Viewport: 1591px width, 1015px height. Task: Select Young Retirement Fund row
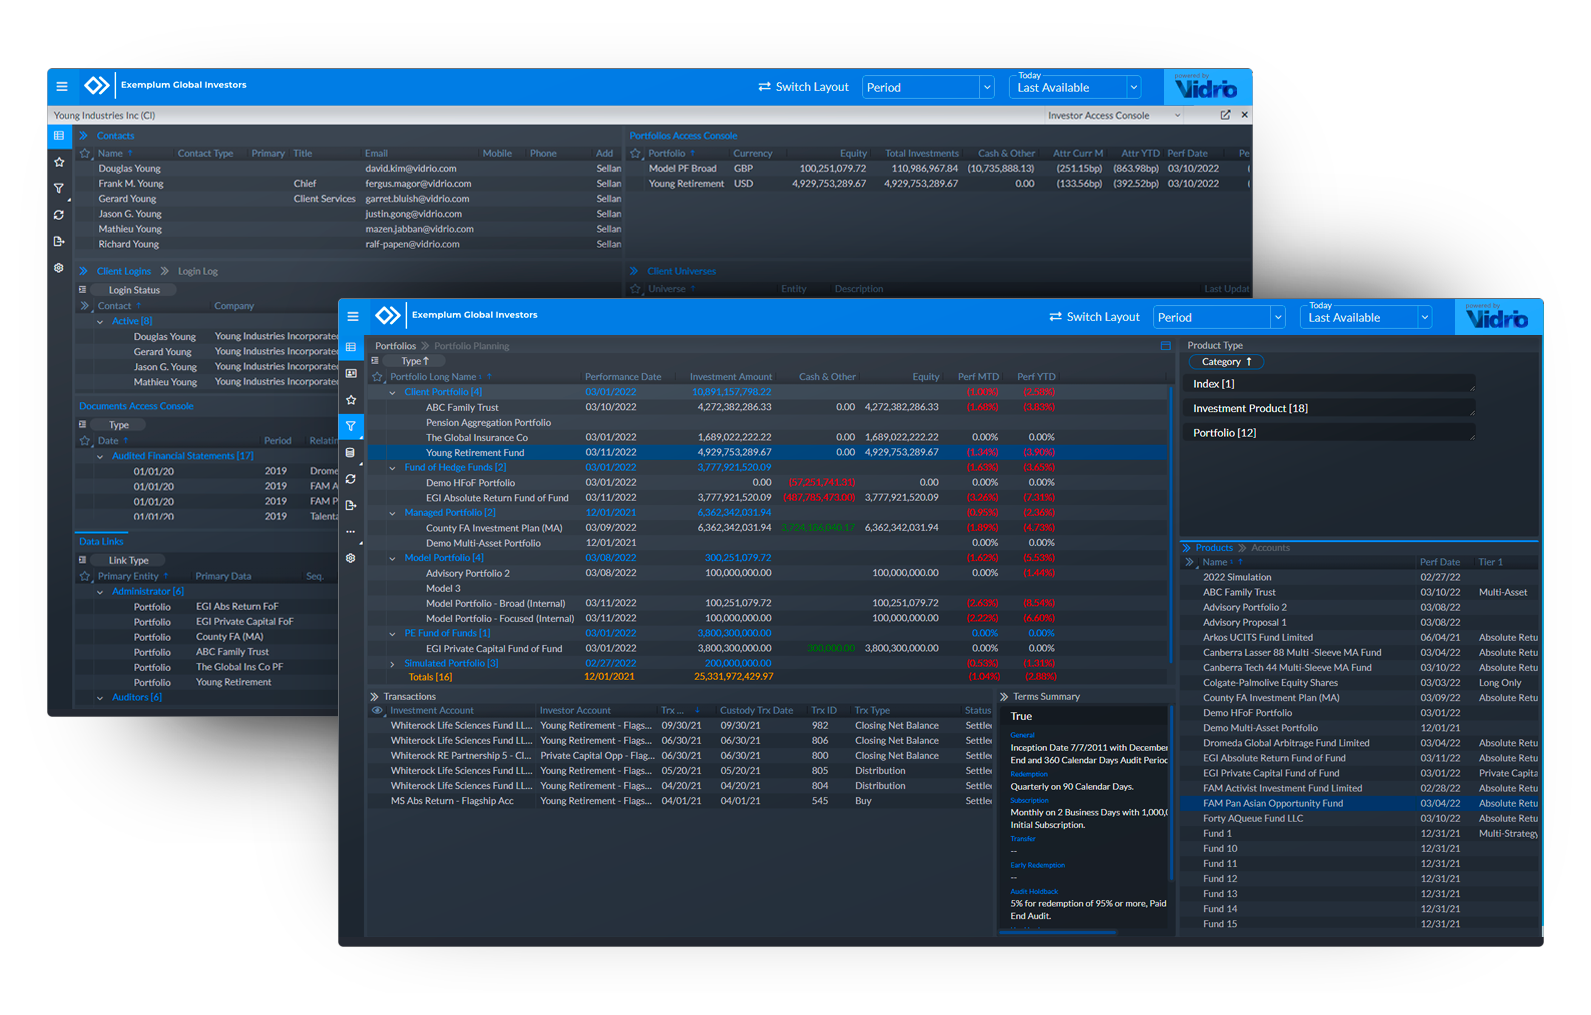point(768,453)
